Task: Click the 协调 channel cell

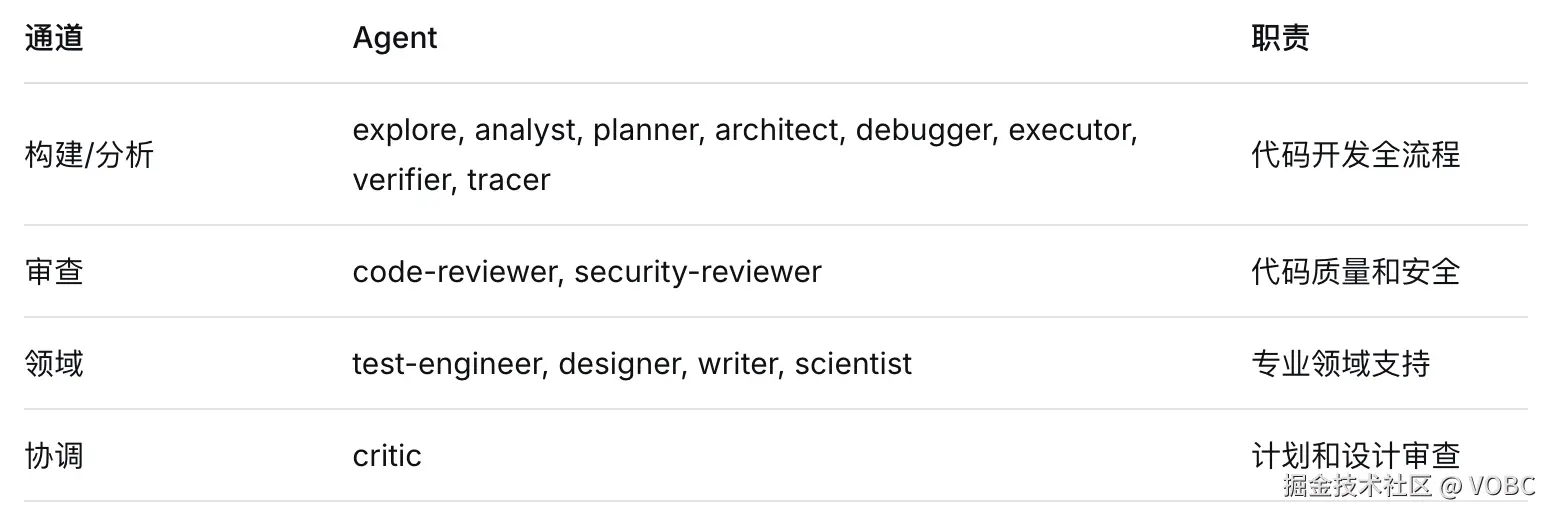Action: tap(54, 456)
